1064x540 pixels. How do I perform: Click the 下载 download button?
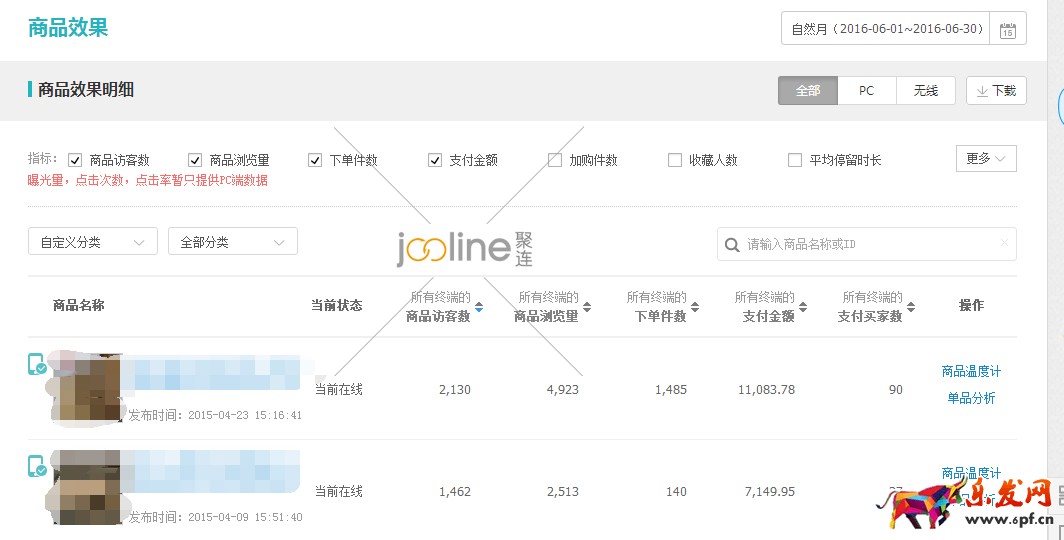[x=995, y=91]
